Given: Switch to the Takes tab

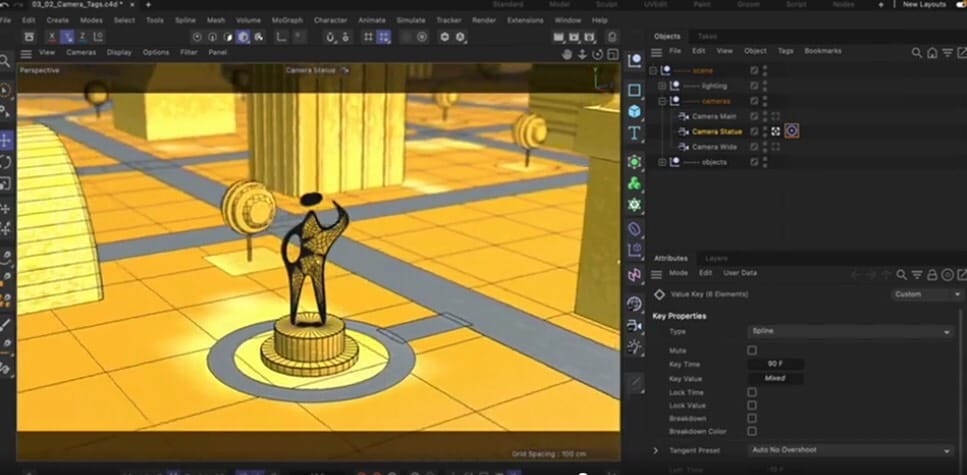Looking at the screenshot, I should point(707,36).
